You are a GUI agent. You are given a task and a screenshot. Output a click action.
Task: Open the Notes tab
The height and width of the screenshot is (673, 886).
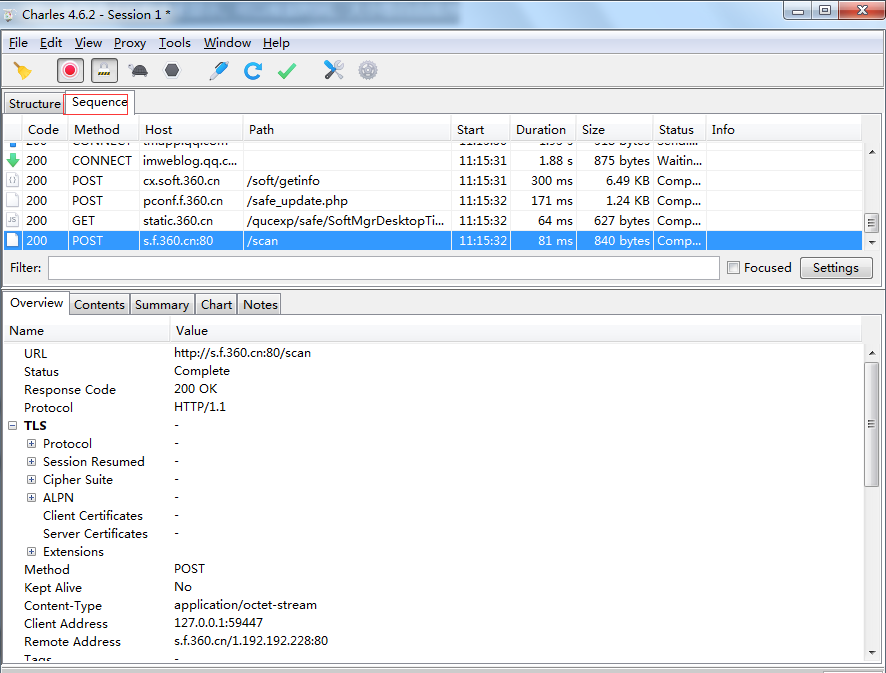pos(260,305)
